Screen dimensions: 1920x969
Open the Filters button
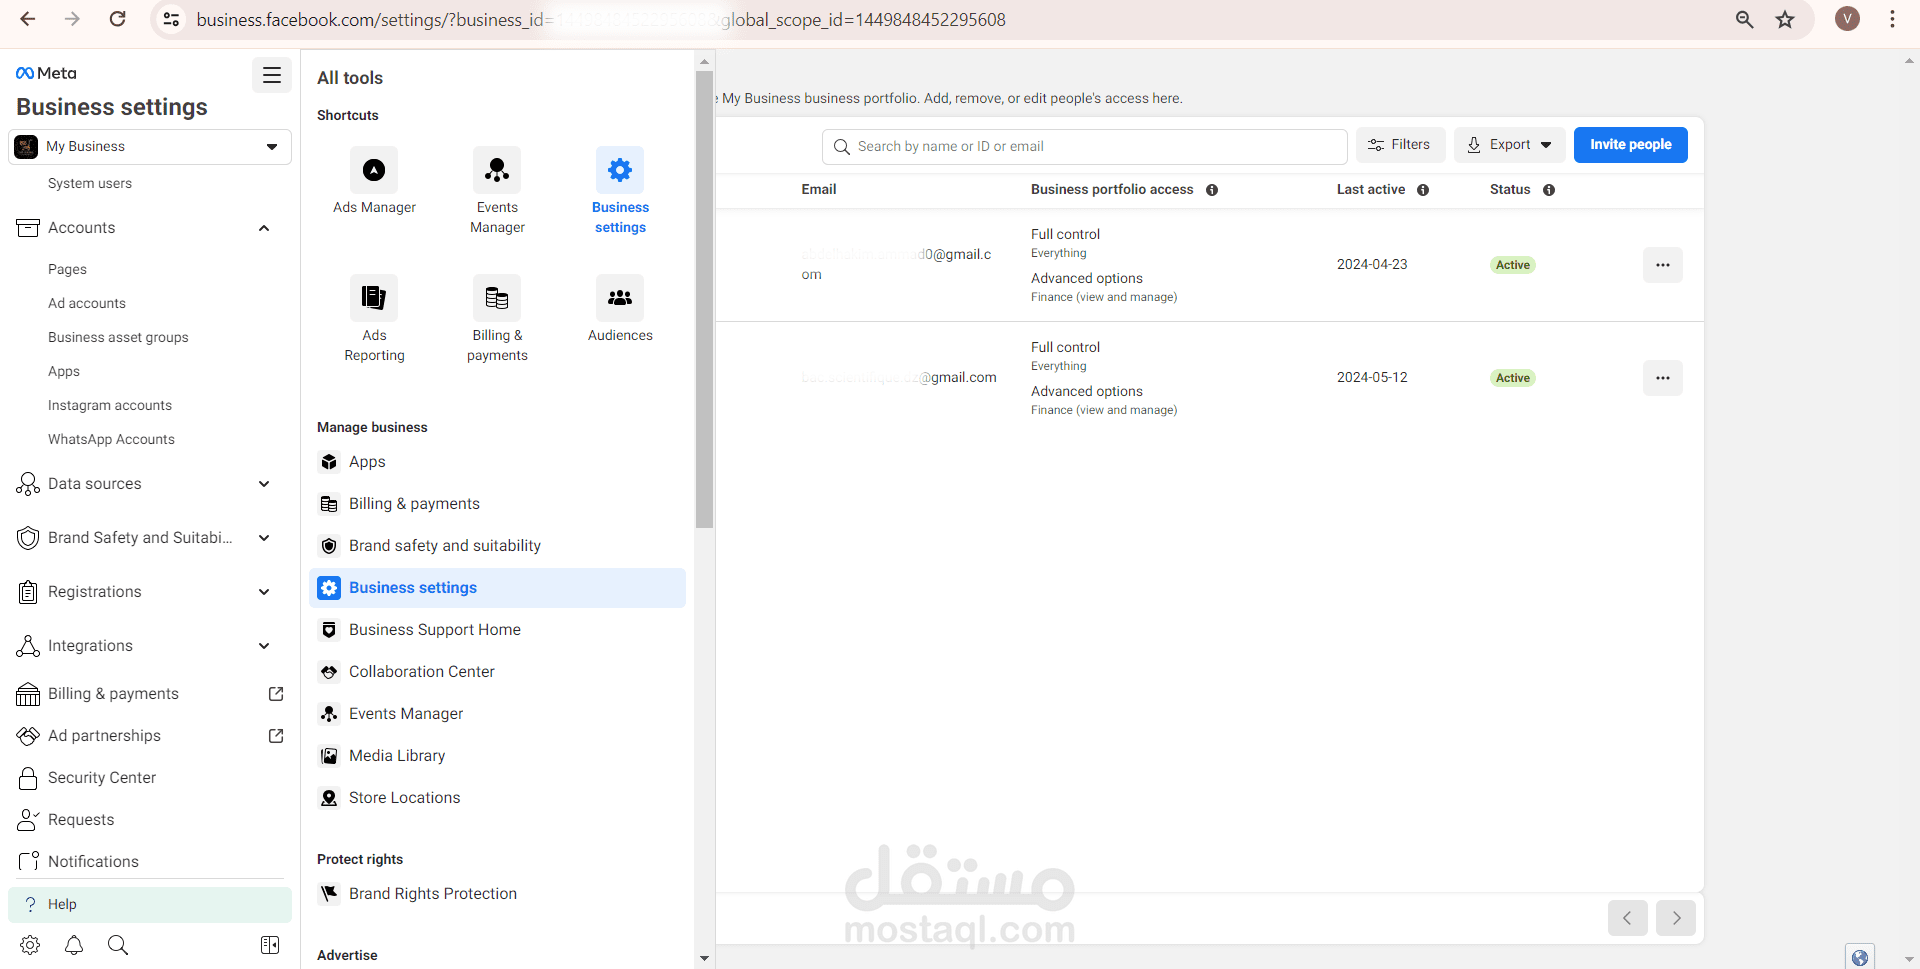1400,145
